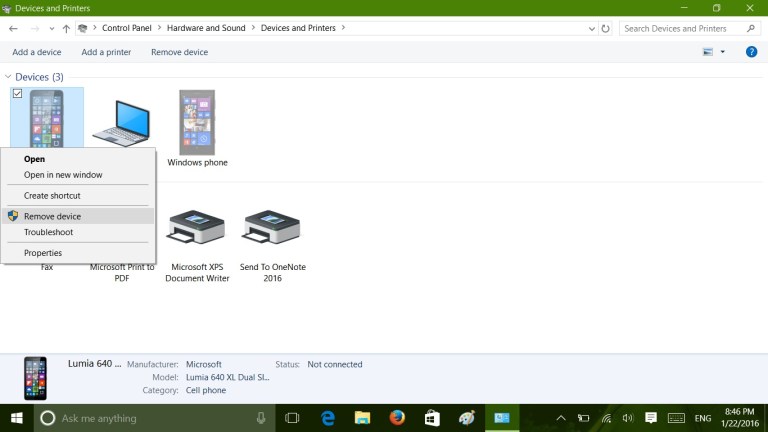Viewport: 768px width, 432px height.
Task: Open File Explorer from the taskbar
Action: click(x=362, y=418)
